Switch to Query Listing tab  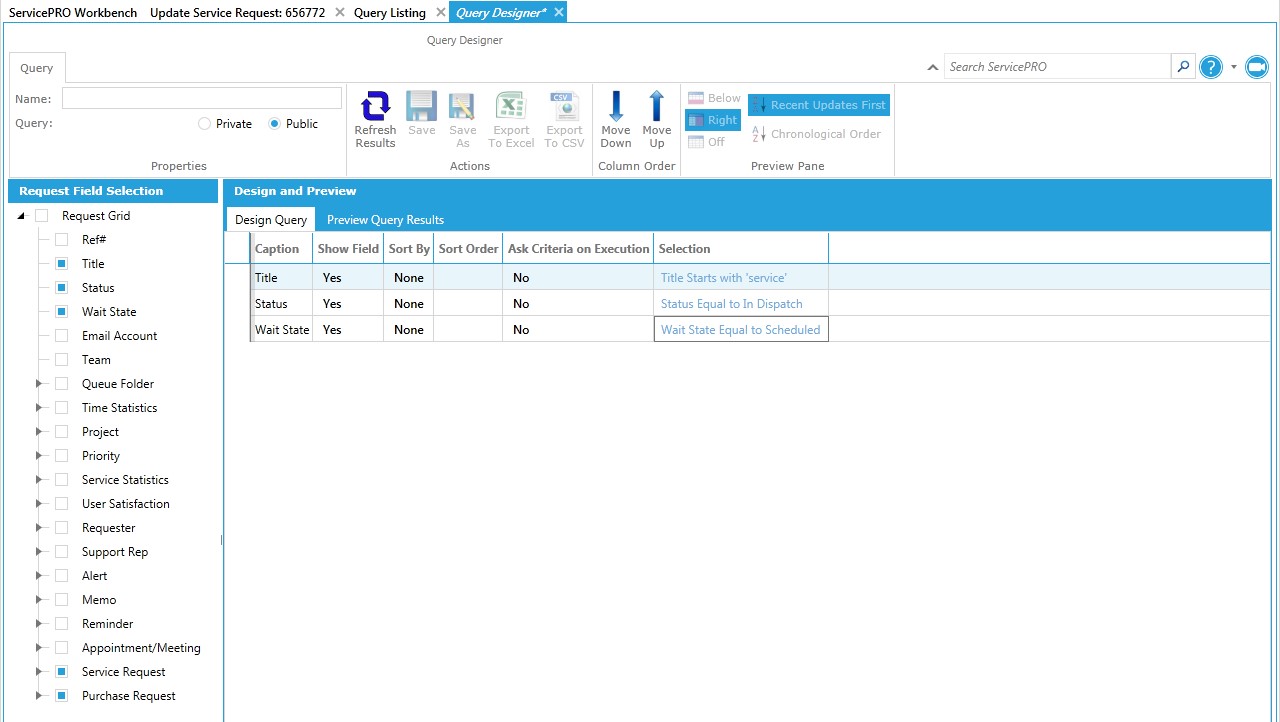(390, 13)
